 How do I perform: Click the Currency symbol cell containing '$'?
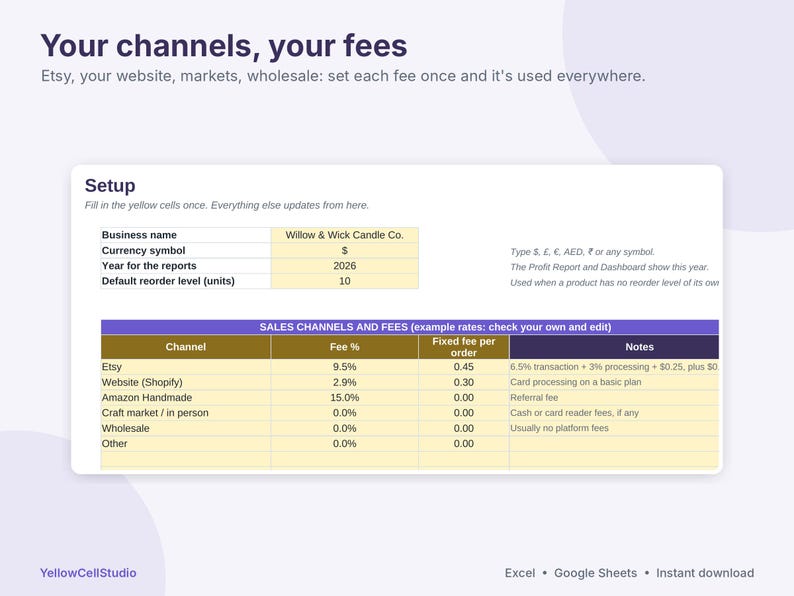coord(344,251)
